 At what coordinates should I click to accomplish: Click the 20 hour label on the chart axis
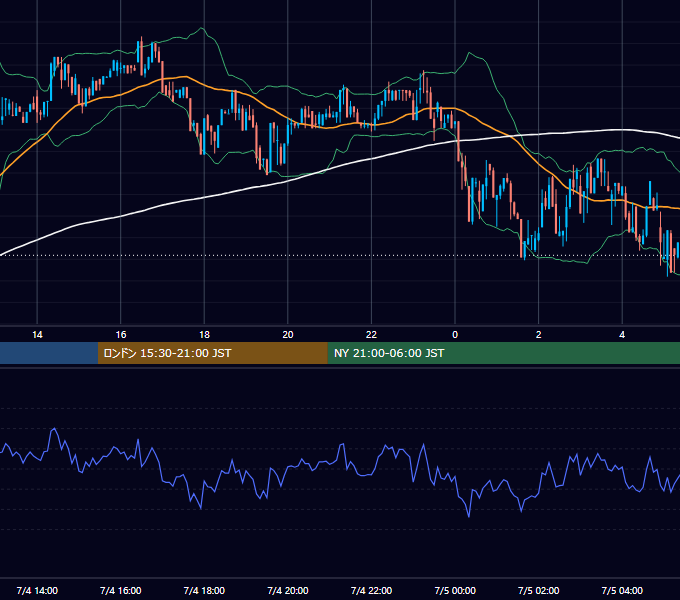pyautogui.click(x=288, y=335)
